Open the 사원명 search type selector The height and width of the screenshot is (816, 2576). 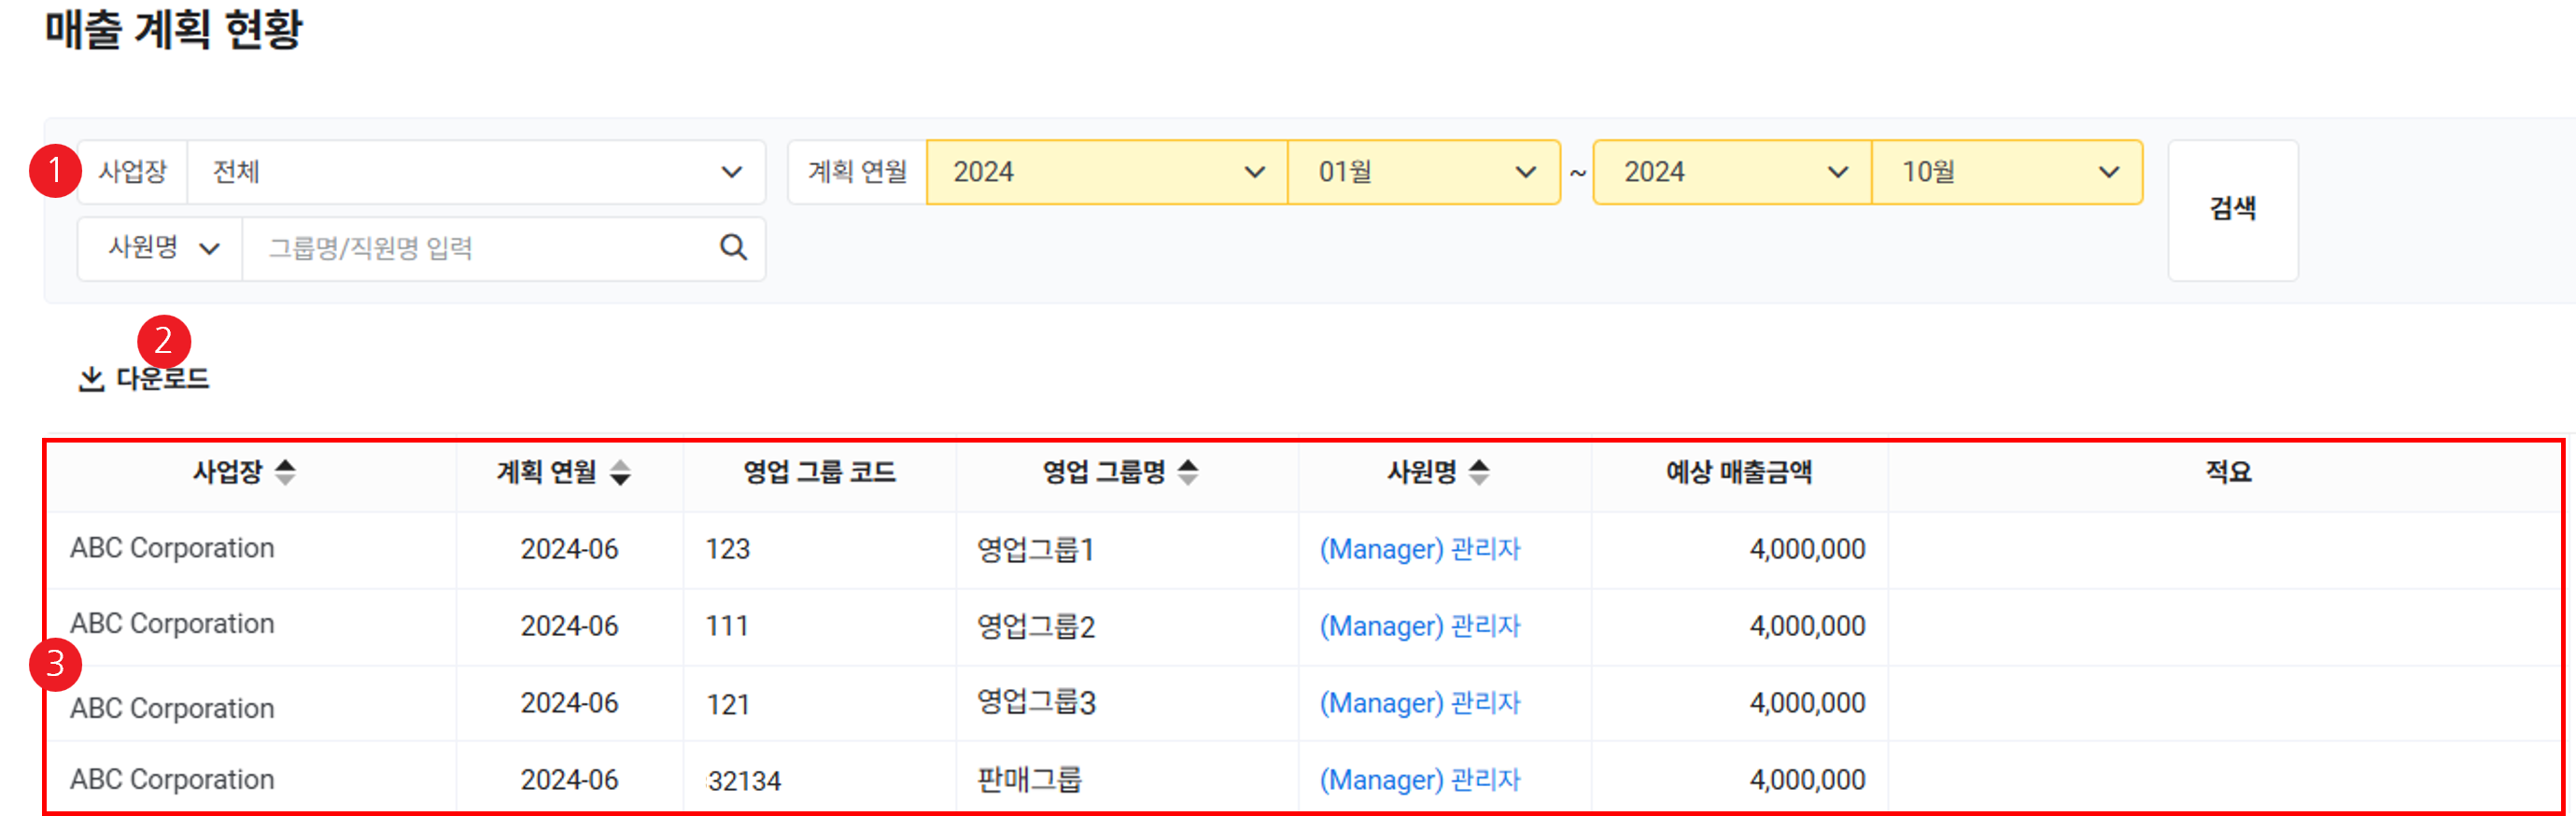click(161, 248)
